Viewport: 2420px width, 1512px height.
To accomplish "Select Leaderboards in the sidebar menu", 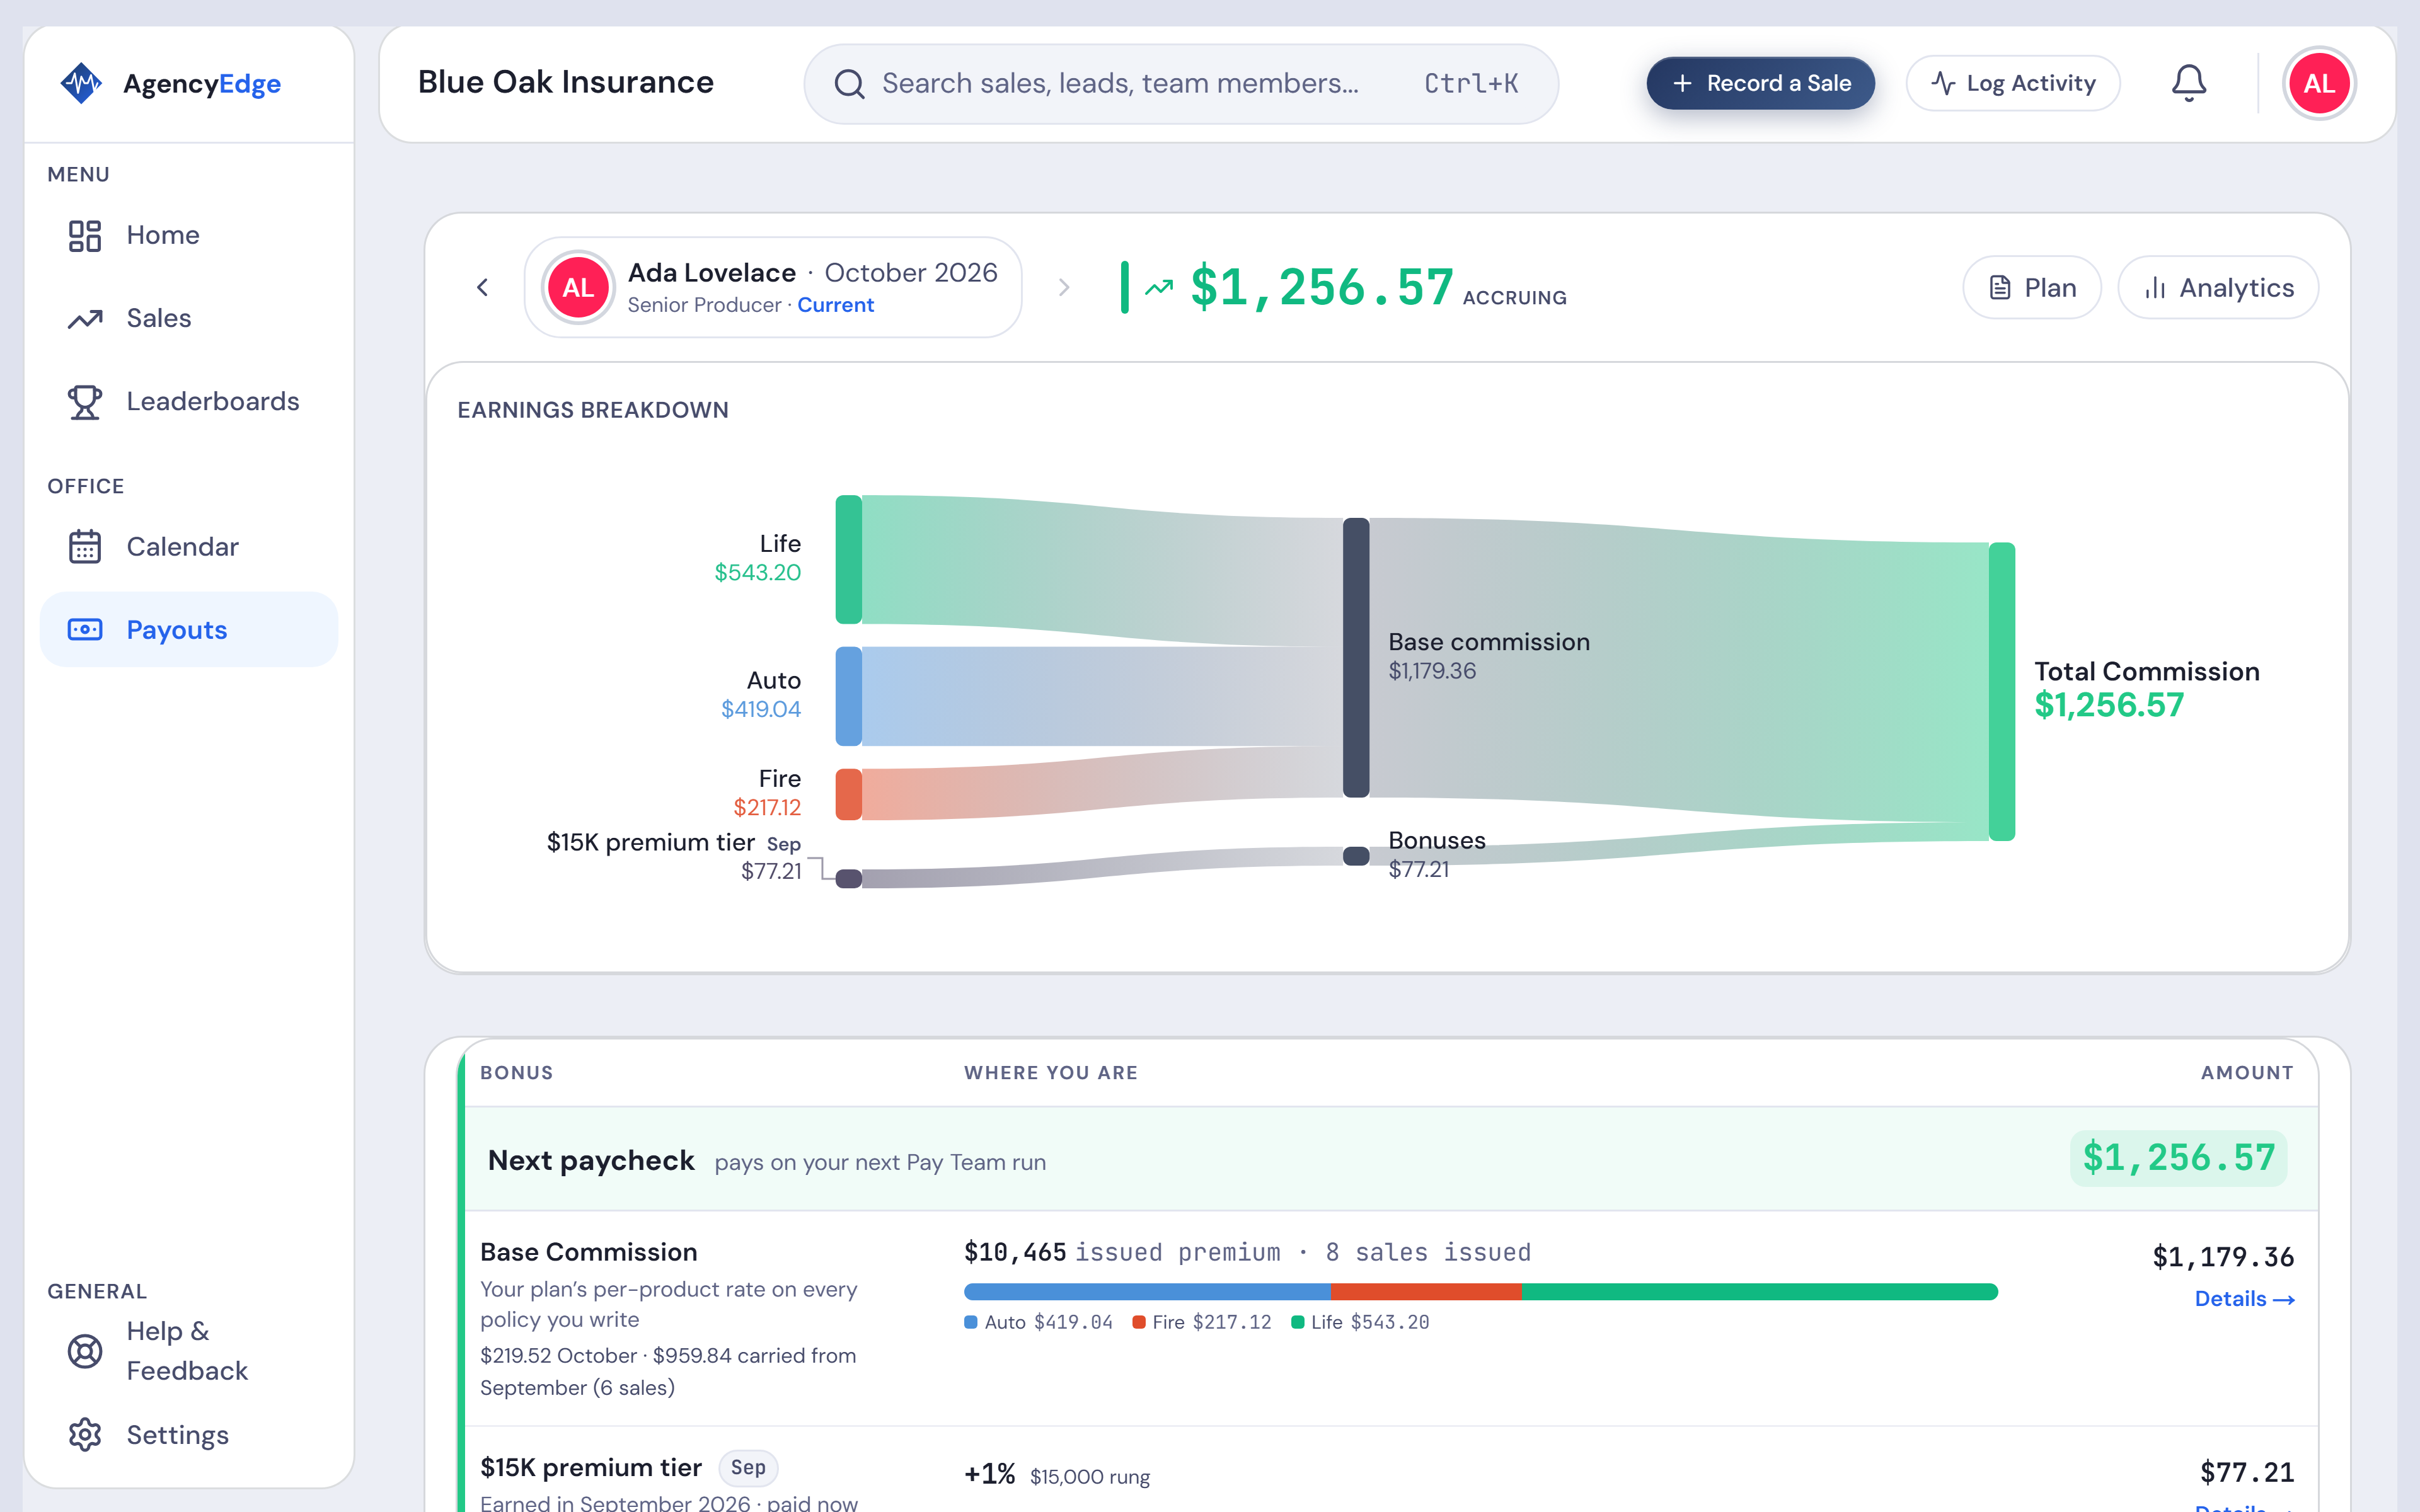I will pos(189,402).
